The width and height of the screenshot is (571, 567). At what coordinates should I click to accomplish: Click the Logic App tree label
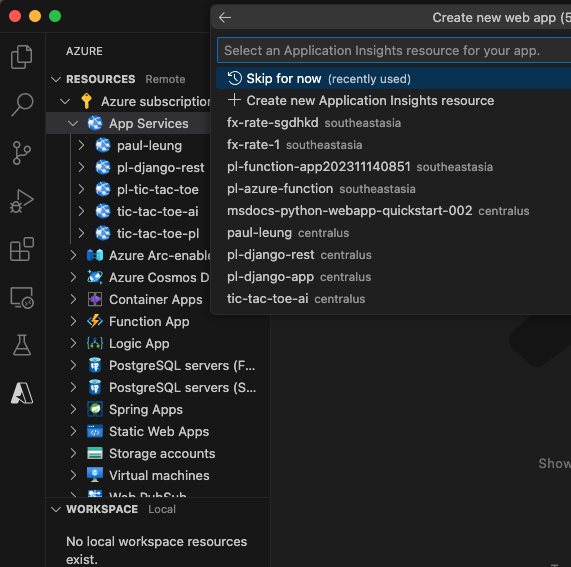tap(139, 343)
